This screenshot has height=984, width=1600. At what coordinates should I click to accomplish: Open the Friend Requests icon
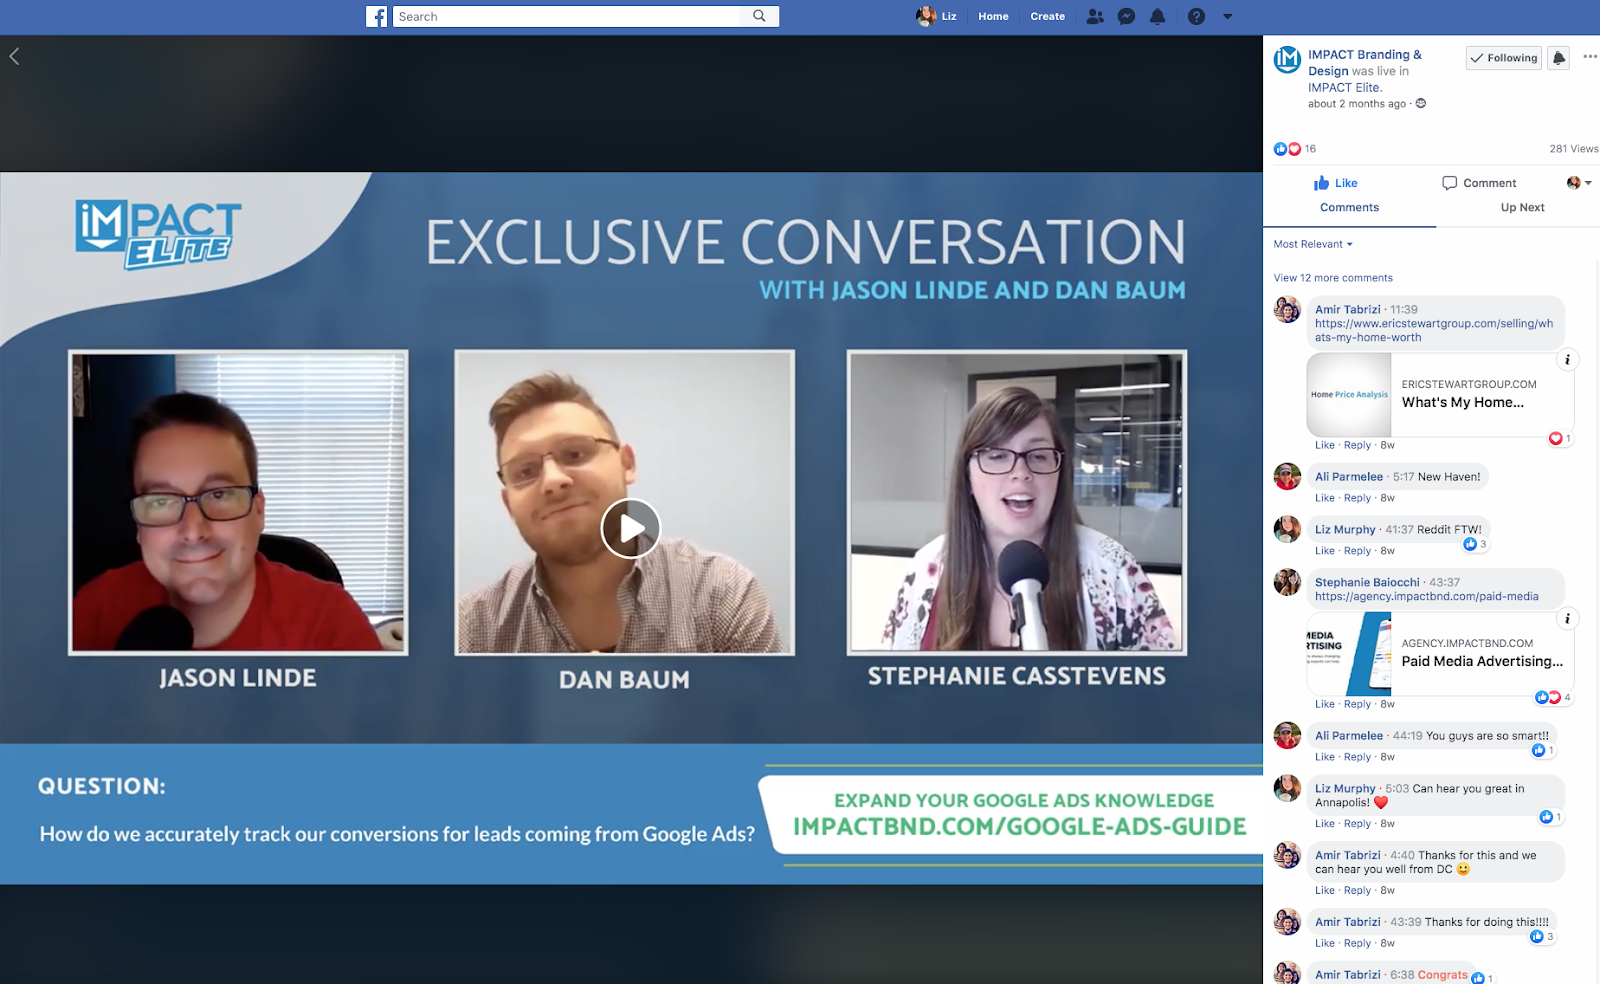1095,16
